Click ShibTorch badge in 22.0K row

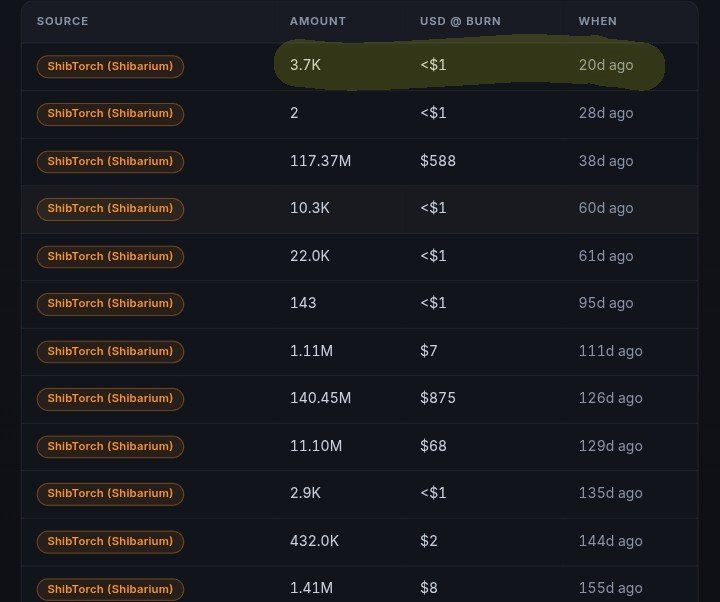tap(110, 256)
